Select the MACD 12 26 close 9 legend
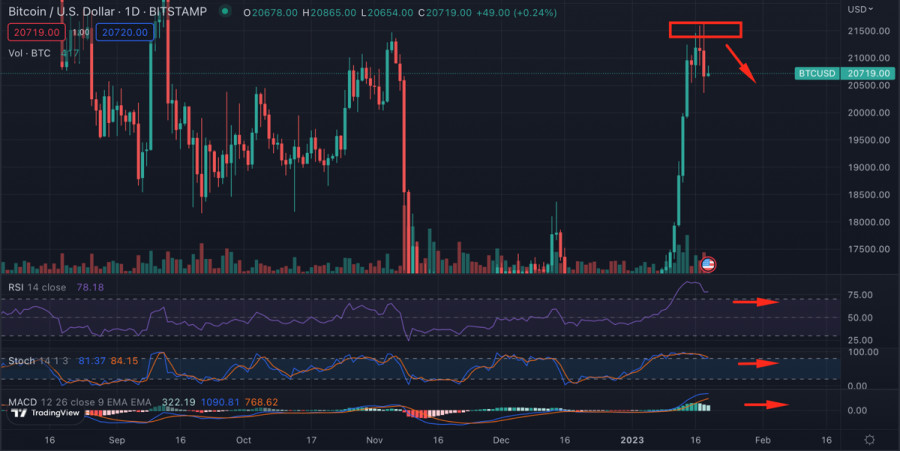This screenshot has width=900, height=451. coord(80,402)
